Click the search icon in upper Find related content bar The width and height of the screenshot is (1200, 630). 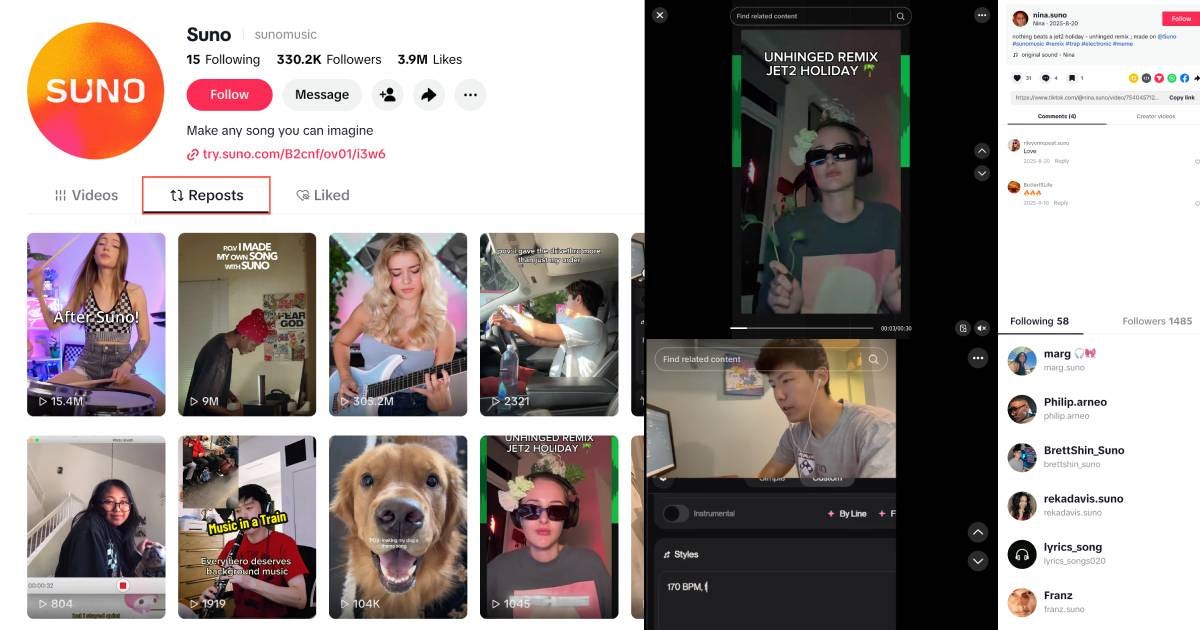(x=900, y=16)
